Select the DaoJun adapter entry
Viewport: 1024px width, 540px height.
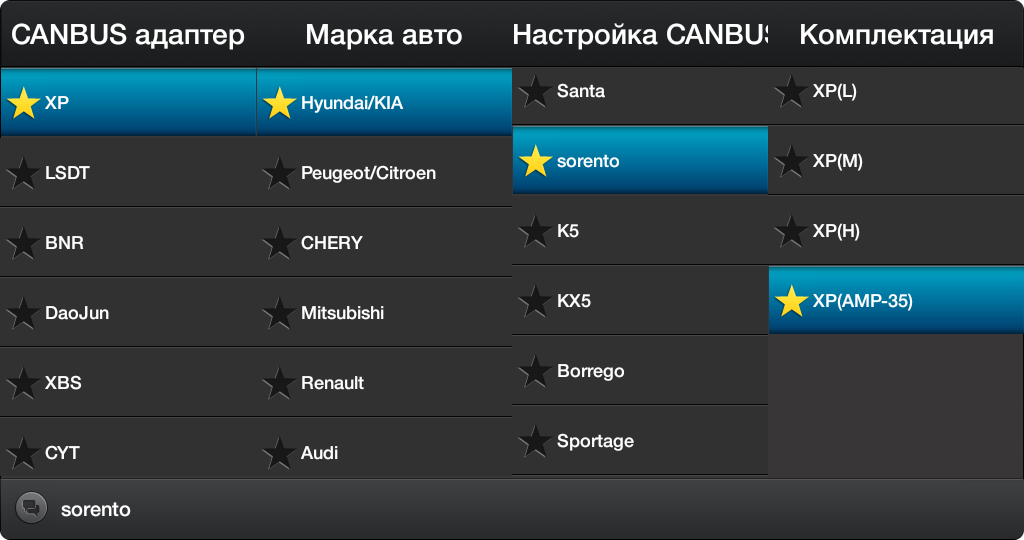click(x=128, y=313)
